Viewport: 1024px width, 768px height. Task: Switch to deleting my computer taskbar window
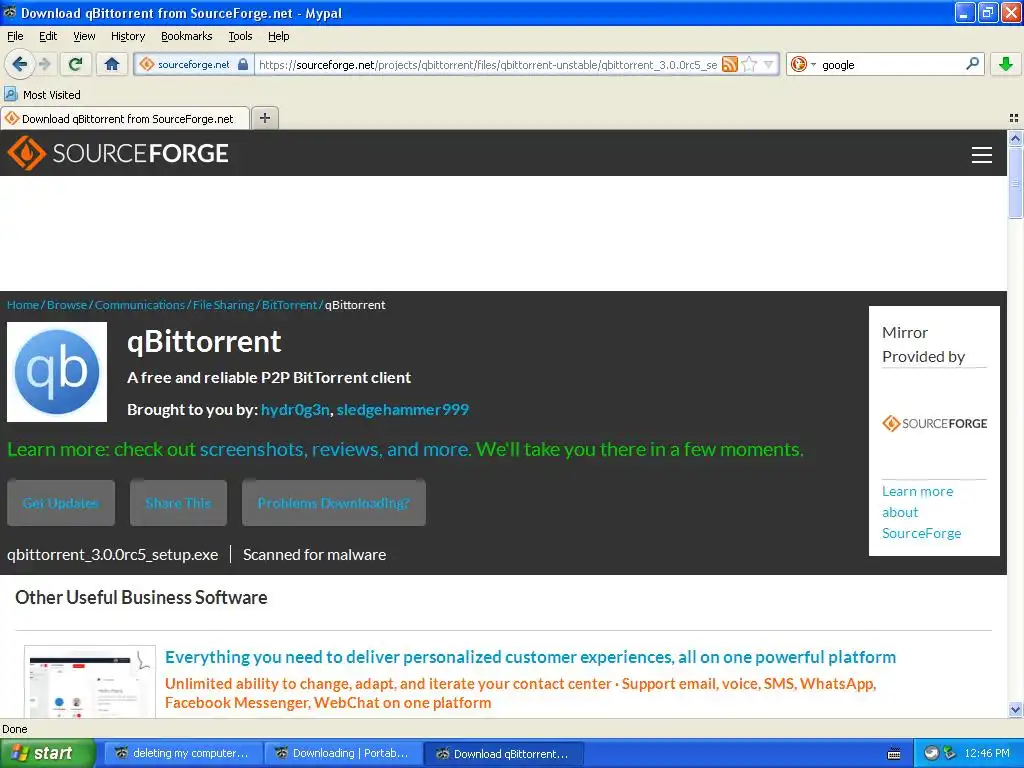184,753
